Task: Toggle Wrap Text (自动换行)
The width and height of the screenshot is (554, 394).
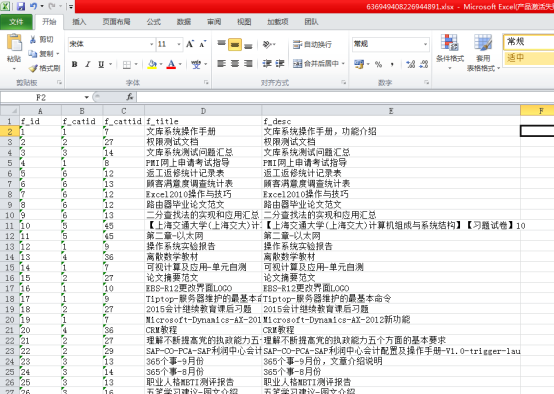Action: [312, 44]
